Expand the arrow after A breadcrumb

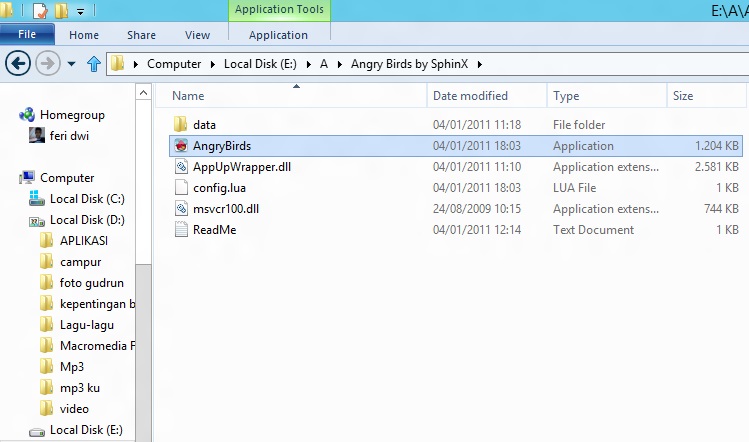[x=340, y=65]
